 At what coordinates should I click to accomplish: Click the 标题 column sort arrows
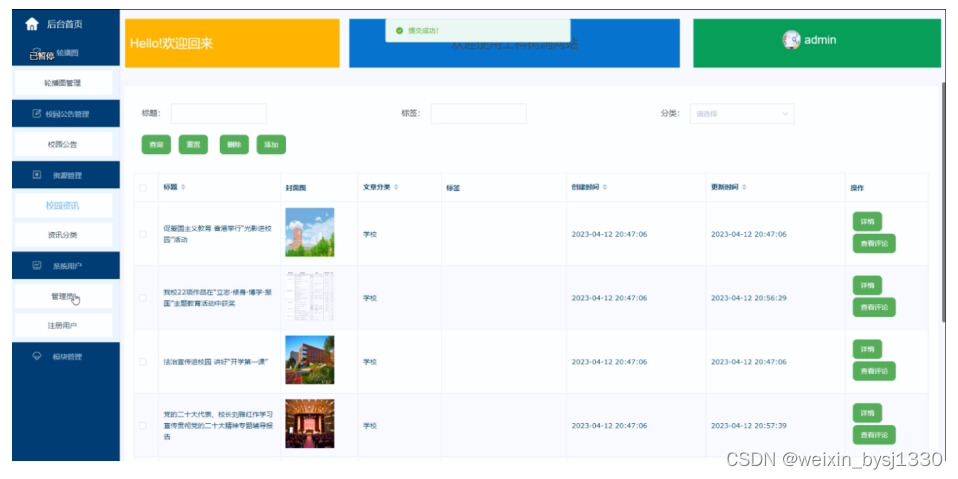183,188
